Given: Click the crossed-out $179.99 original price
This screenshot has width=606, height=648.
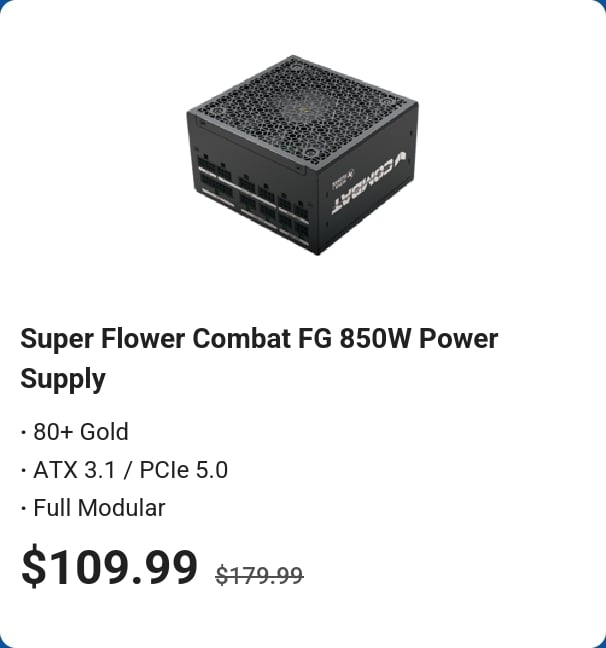Looking at the screenshot, I should [x=259, y=575].
